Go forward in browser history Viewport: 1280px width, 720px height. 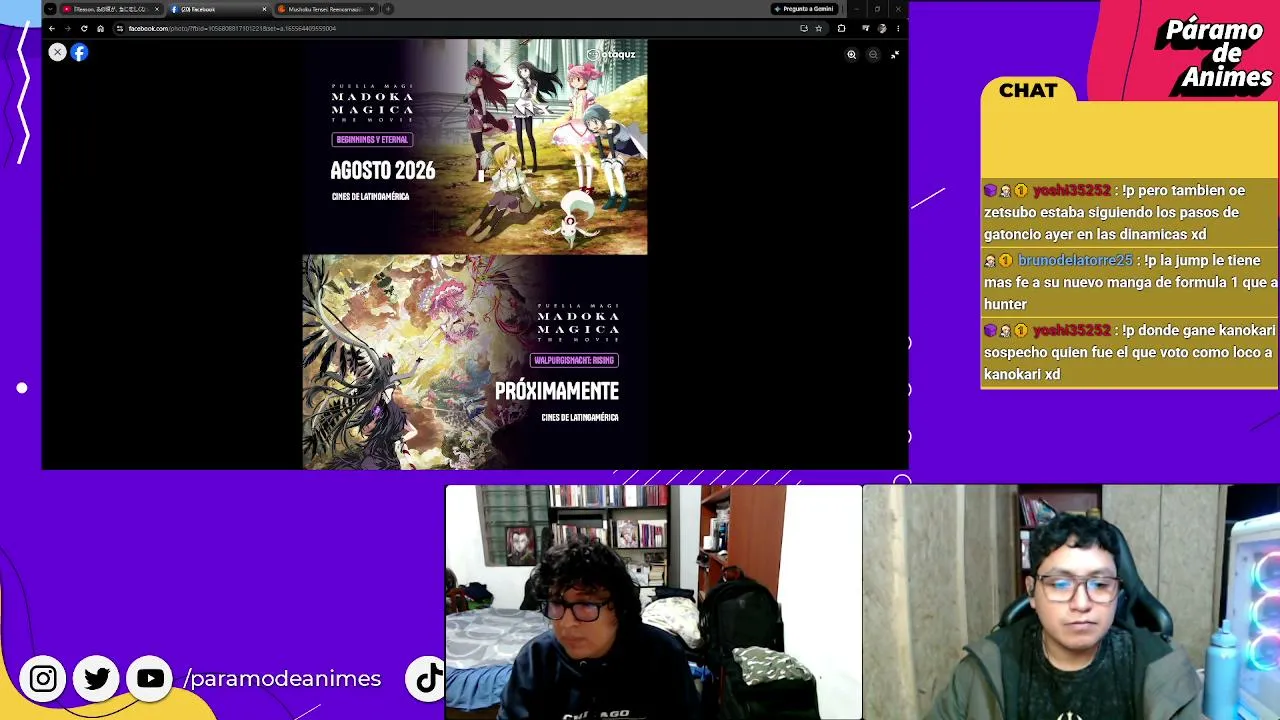68,28
